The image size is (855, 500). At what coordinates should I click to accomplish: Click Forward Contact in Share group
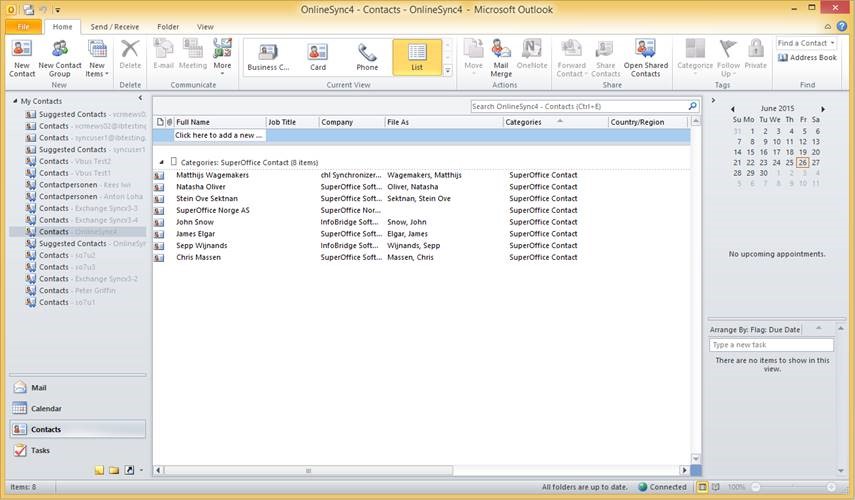[x=571, y=58]
